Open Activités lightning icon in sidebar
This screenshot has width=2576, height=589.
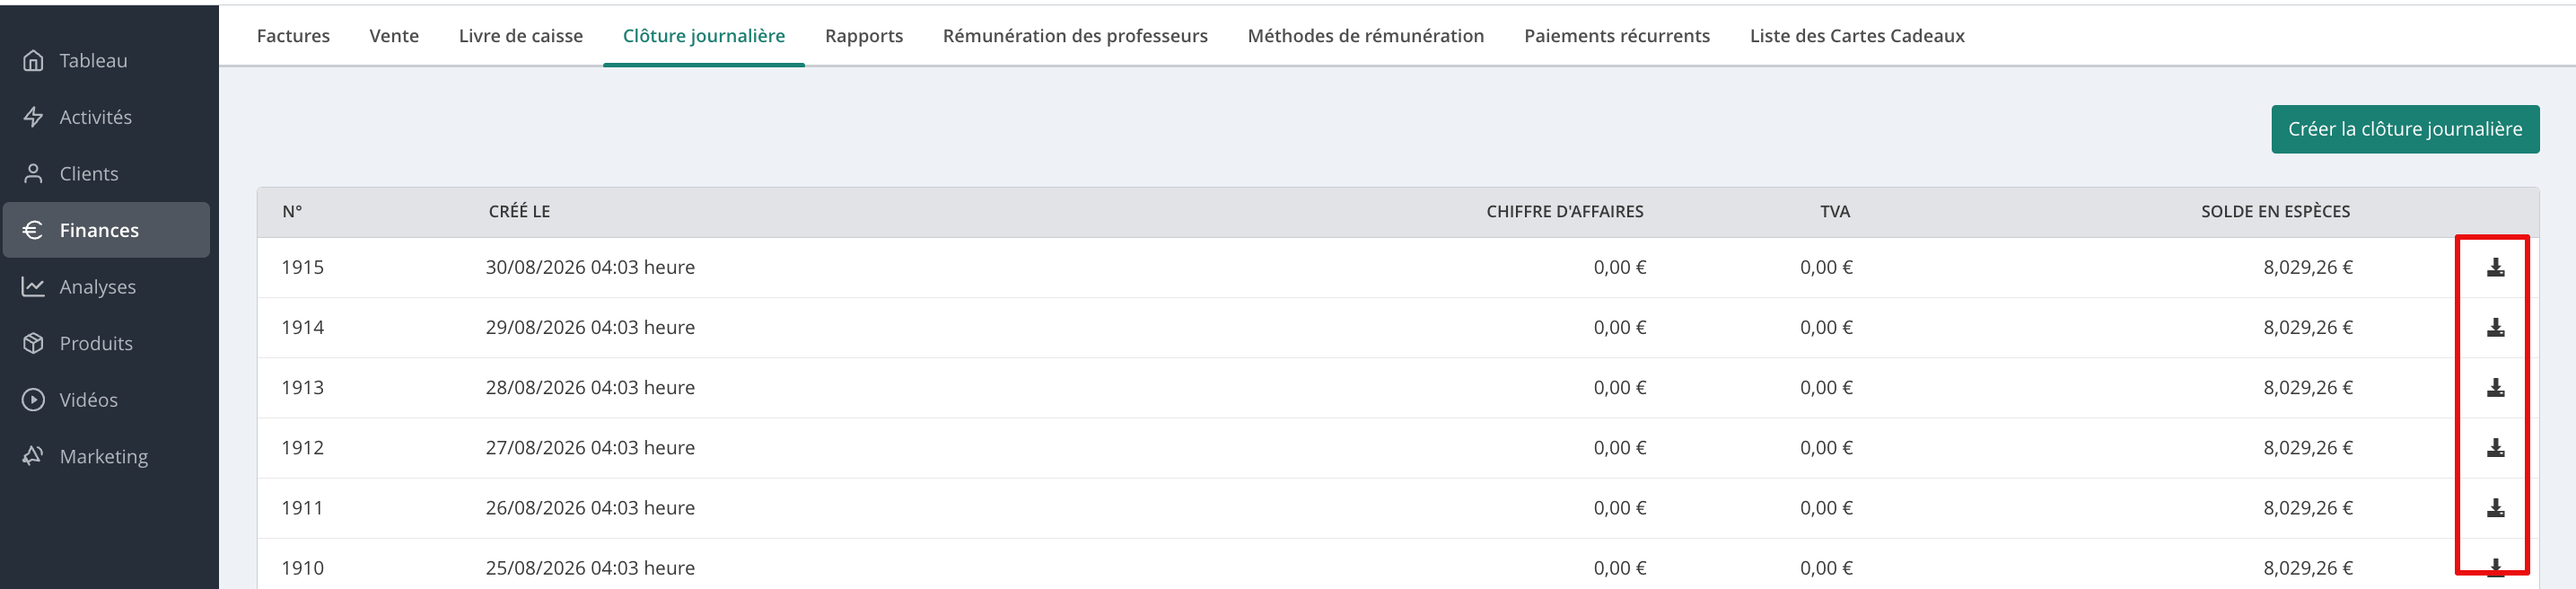pyautogui.click(x=33, y=117)
